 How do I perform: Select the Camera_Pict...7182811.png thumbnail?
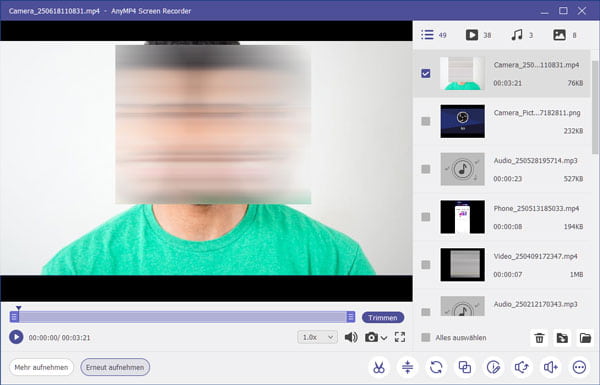(x=462, y=121)
